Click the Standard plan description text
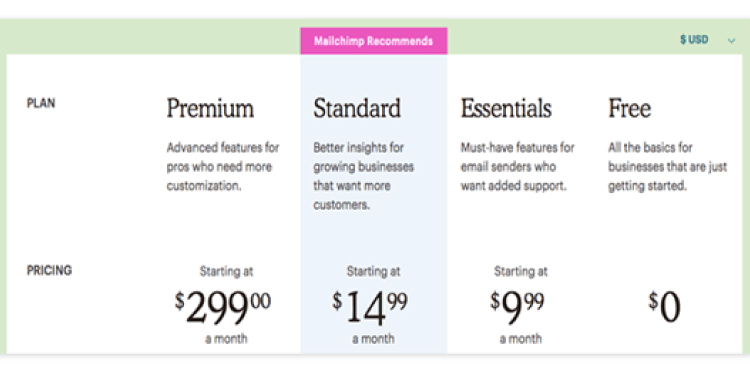750x375 pixels. pos(364,176)
